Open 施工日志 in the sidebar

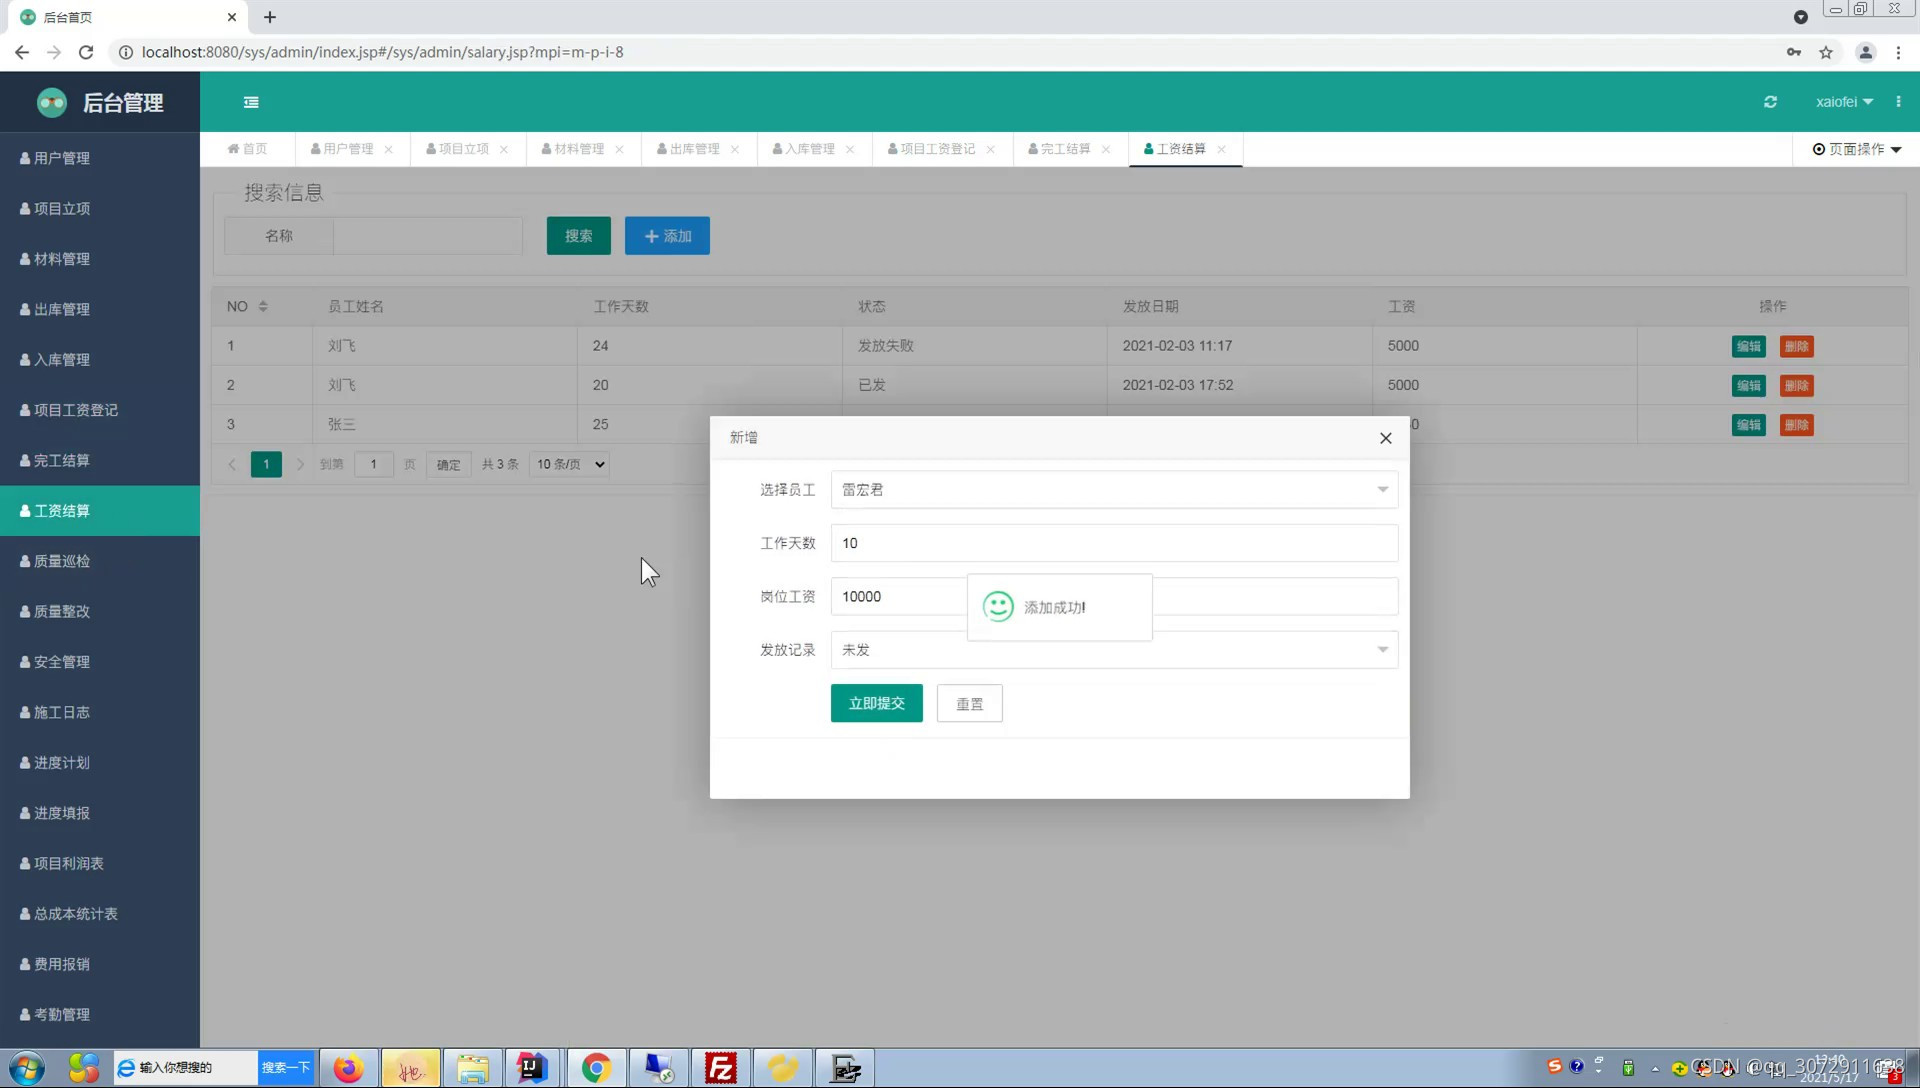pos(100,712)
